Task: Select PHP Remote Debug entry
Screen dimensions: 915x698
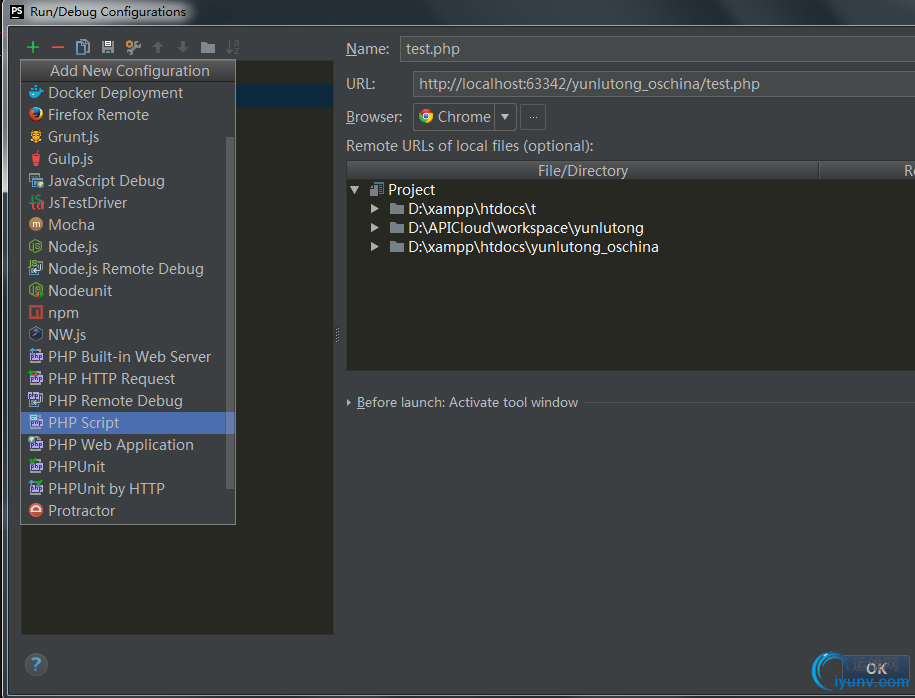Action: pos(124,401)
